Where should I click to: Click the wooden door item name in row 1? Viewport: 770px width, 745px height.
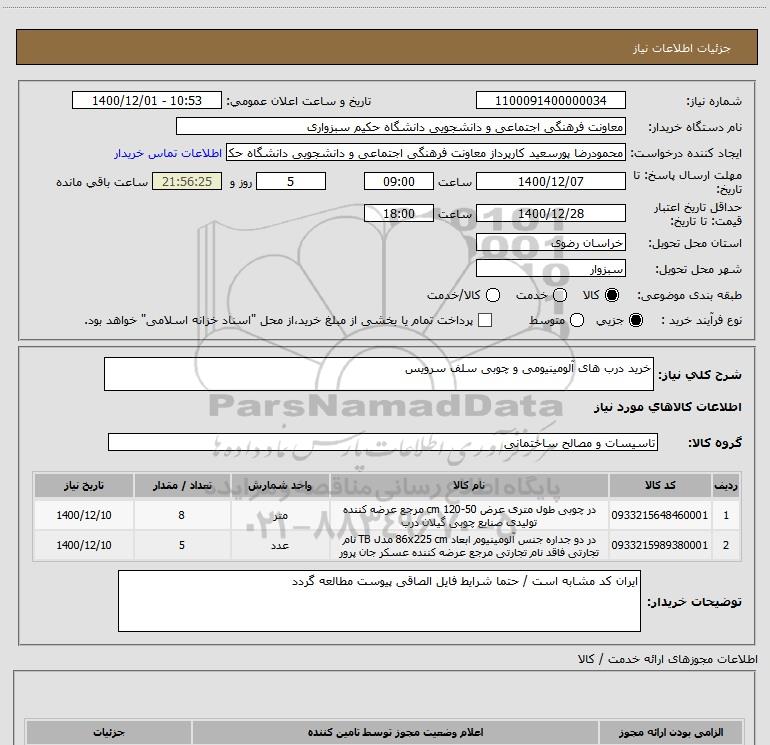pos(469,516)
